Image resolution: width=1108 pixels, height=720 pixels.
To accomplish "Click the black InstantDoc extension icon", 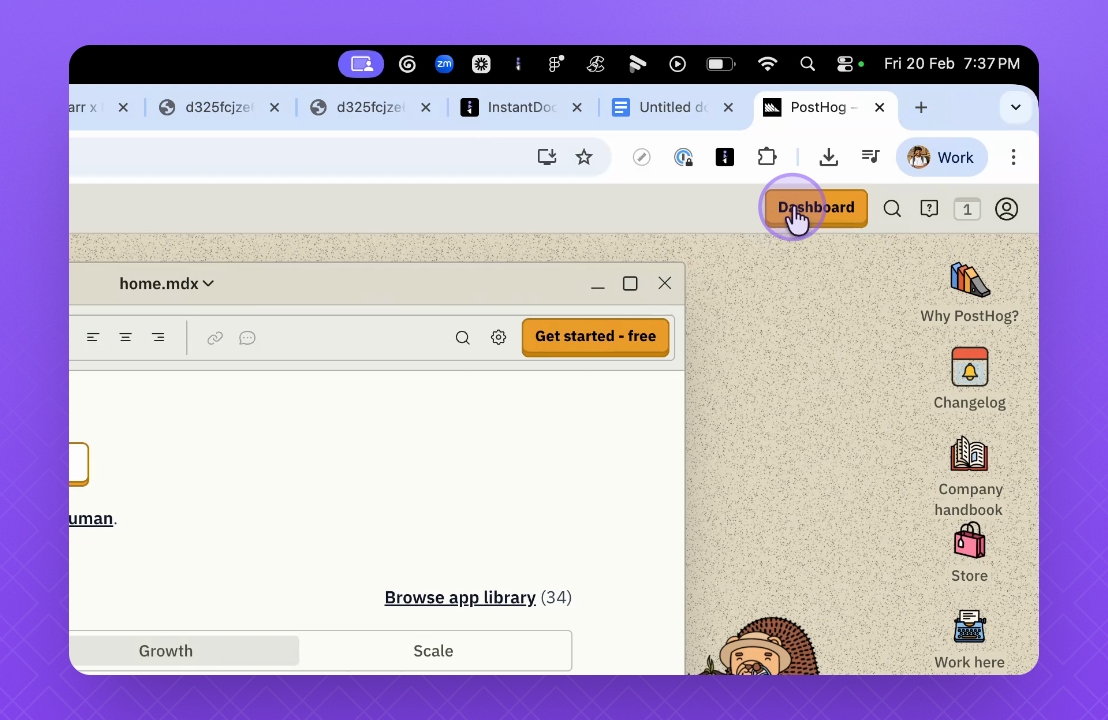I will tap(725, 157).
